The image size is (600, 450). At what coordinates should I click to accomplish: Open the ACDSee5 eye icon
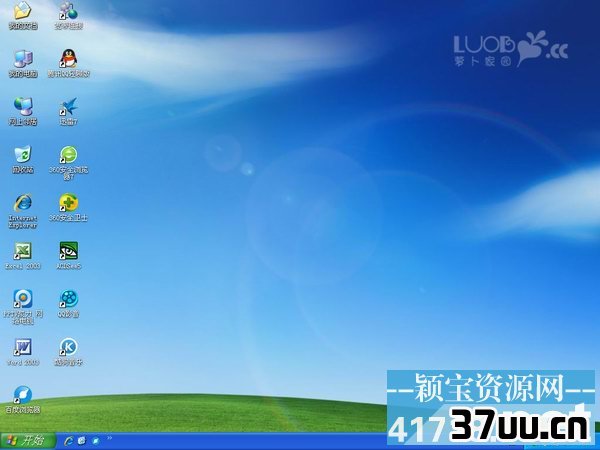pyautogui.click(x=68, y=251)
